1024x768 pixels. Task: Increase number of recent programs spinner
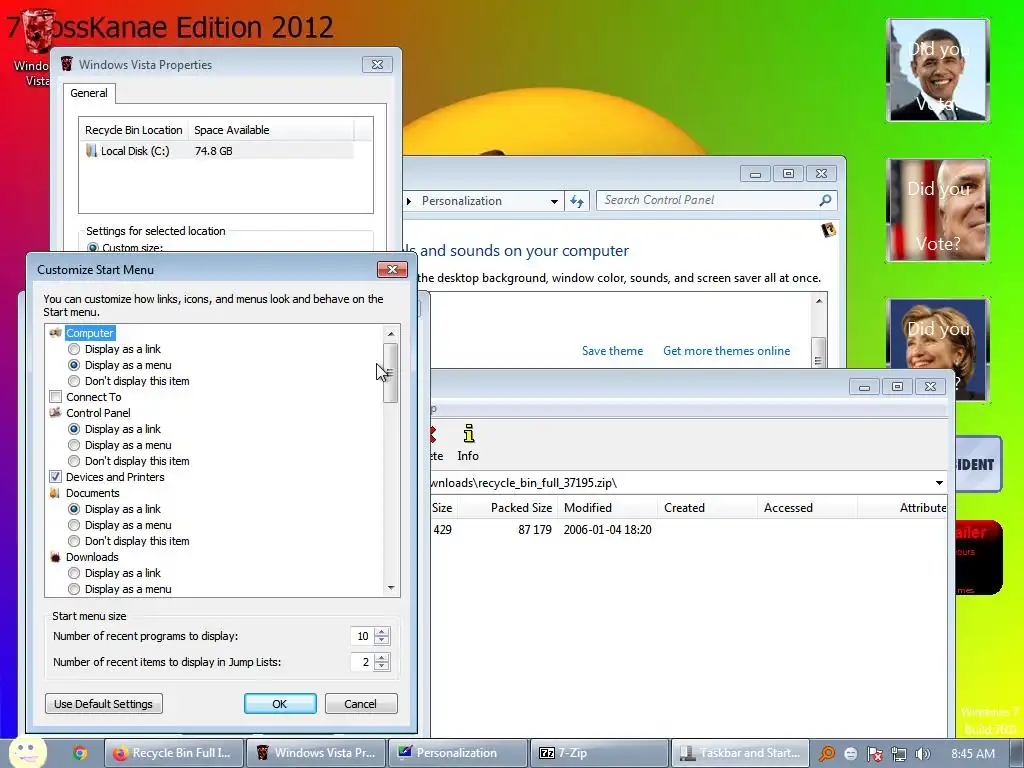(382, 632)
